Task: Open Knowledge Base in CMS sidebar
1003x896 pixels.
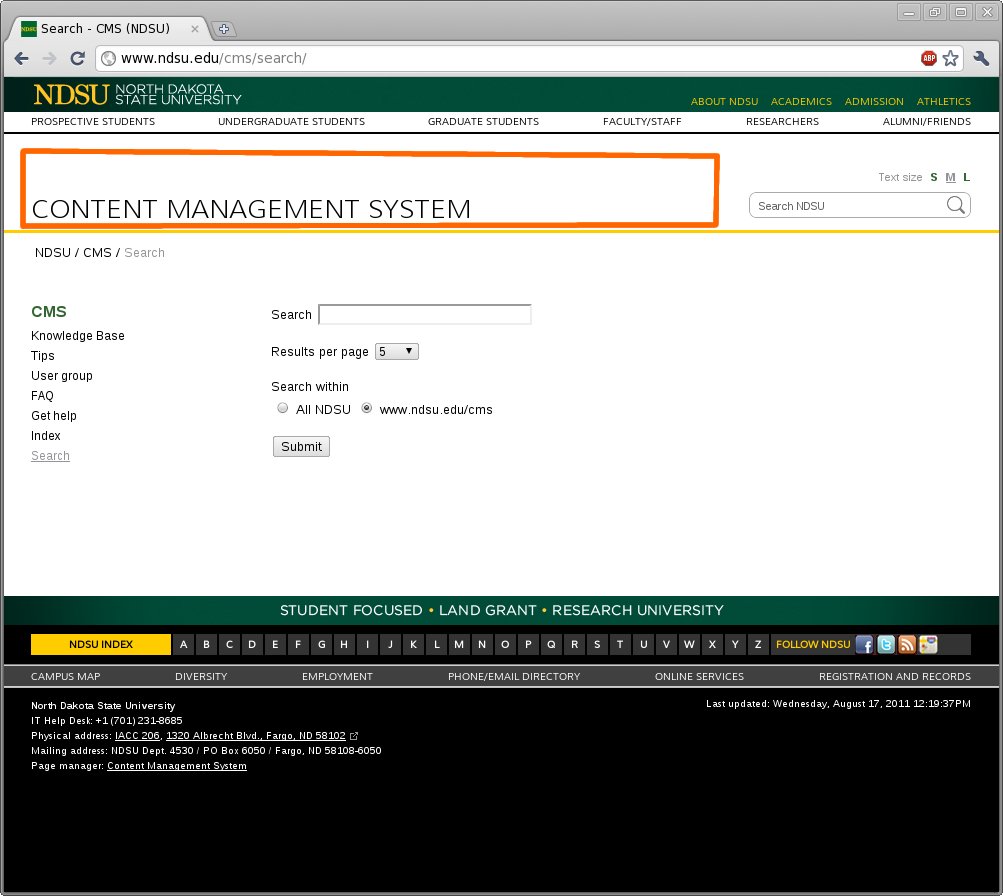Action: click(x=78, y=336)
